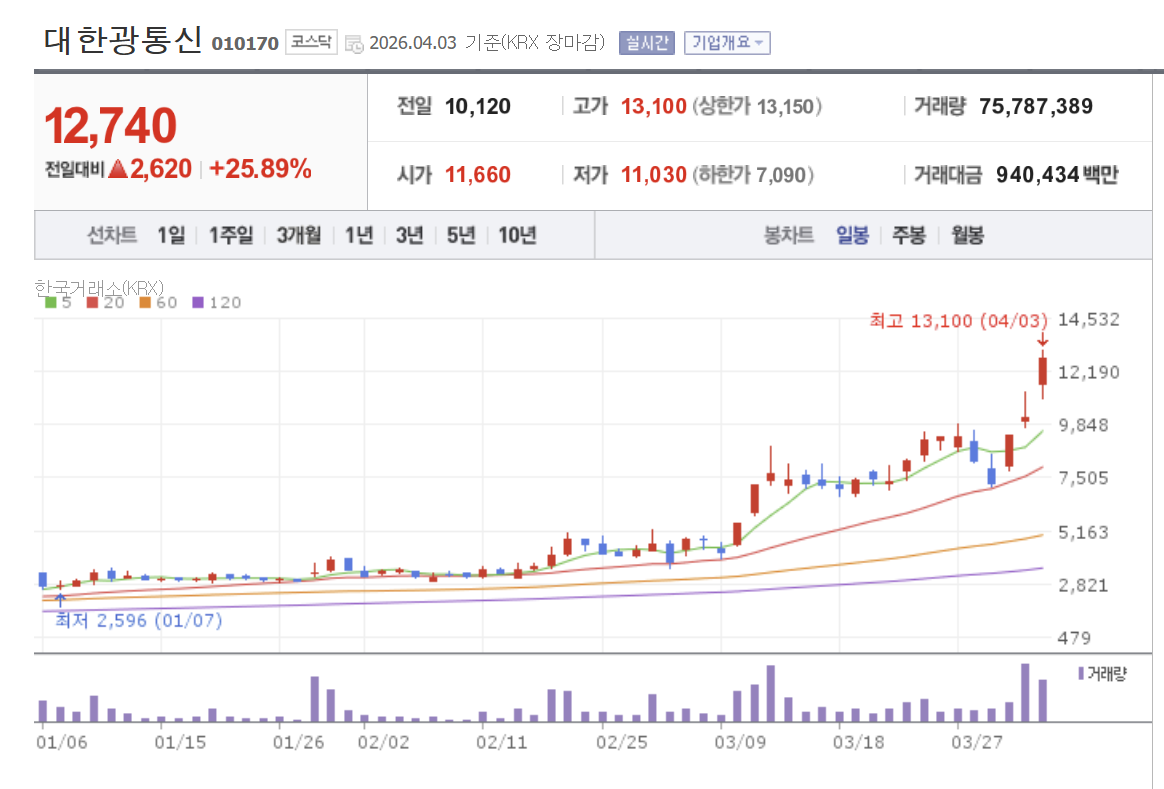Image resolution: width=1164 pixels, height=789 pixels.
Task: Click the 상한가 13,150 upper limit text
Action: coord(757,106)
